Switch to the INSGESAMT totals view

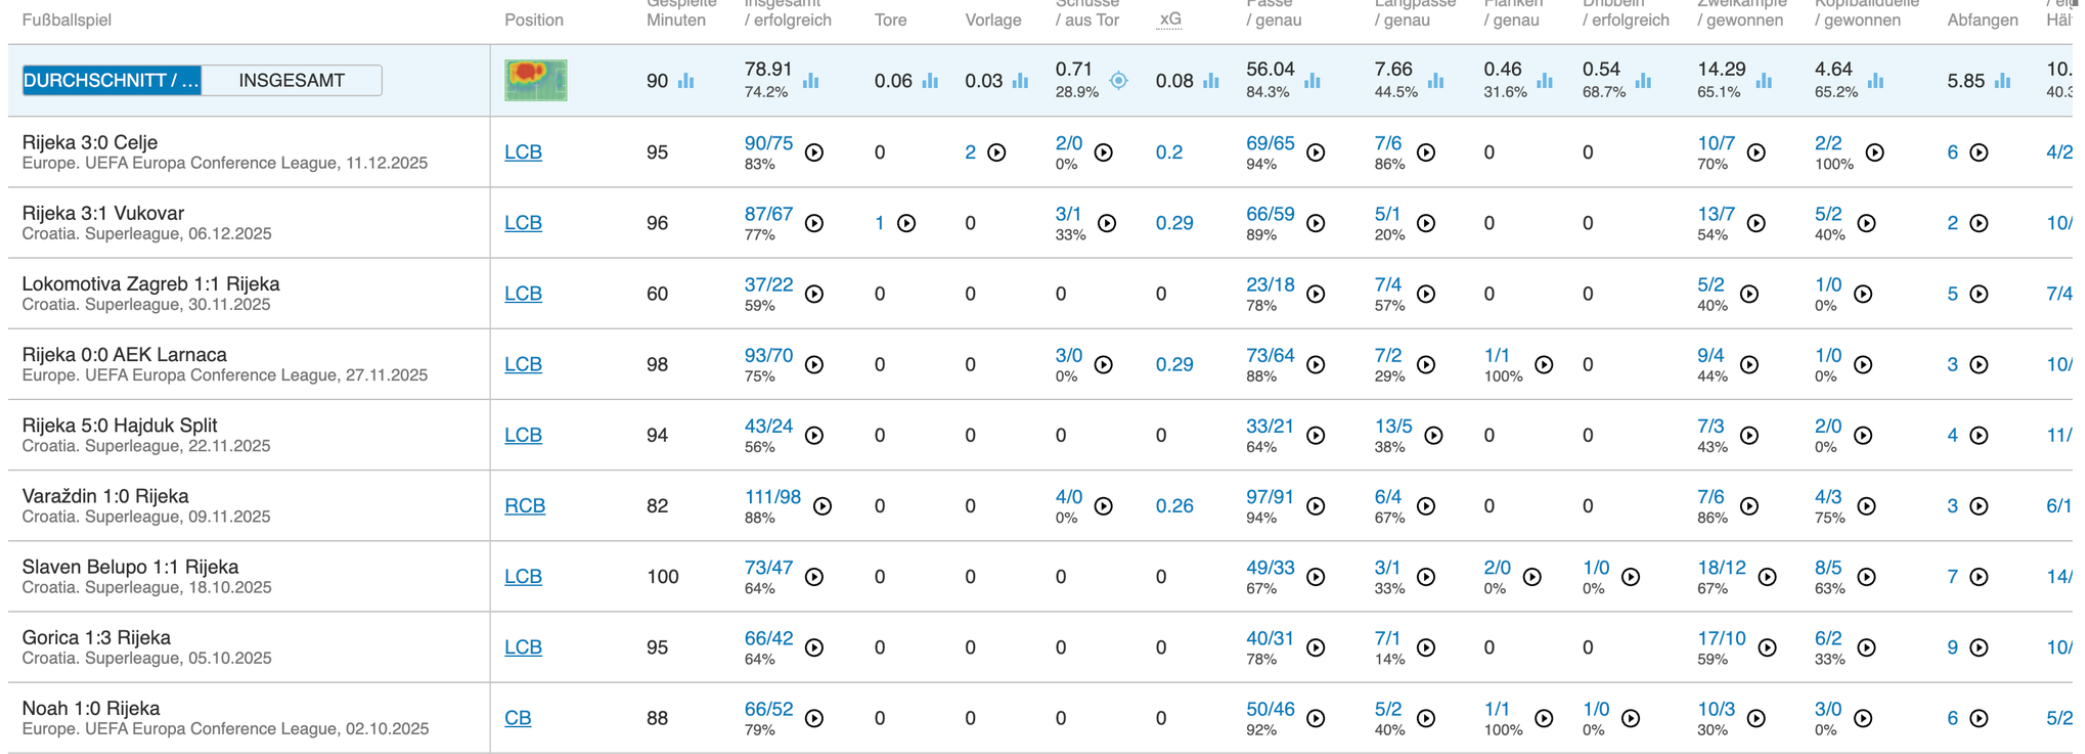click(x=291, y=81)
